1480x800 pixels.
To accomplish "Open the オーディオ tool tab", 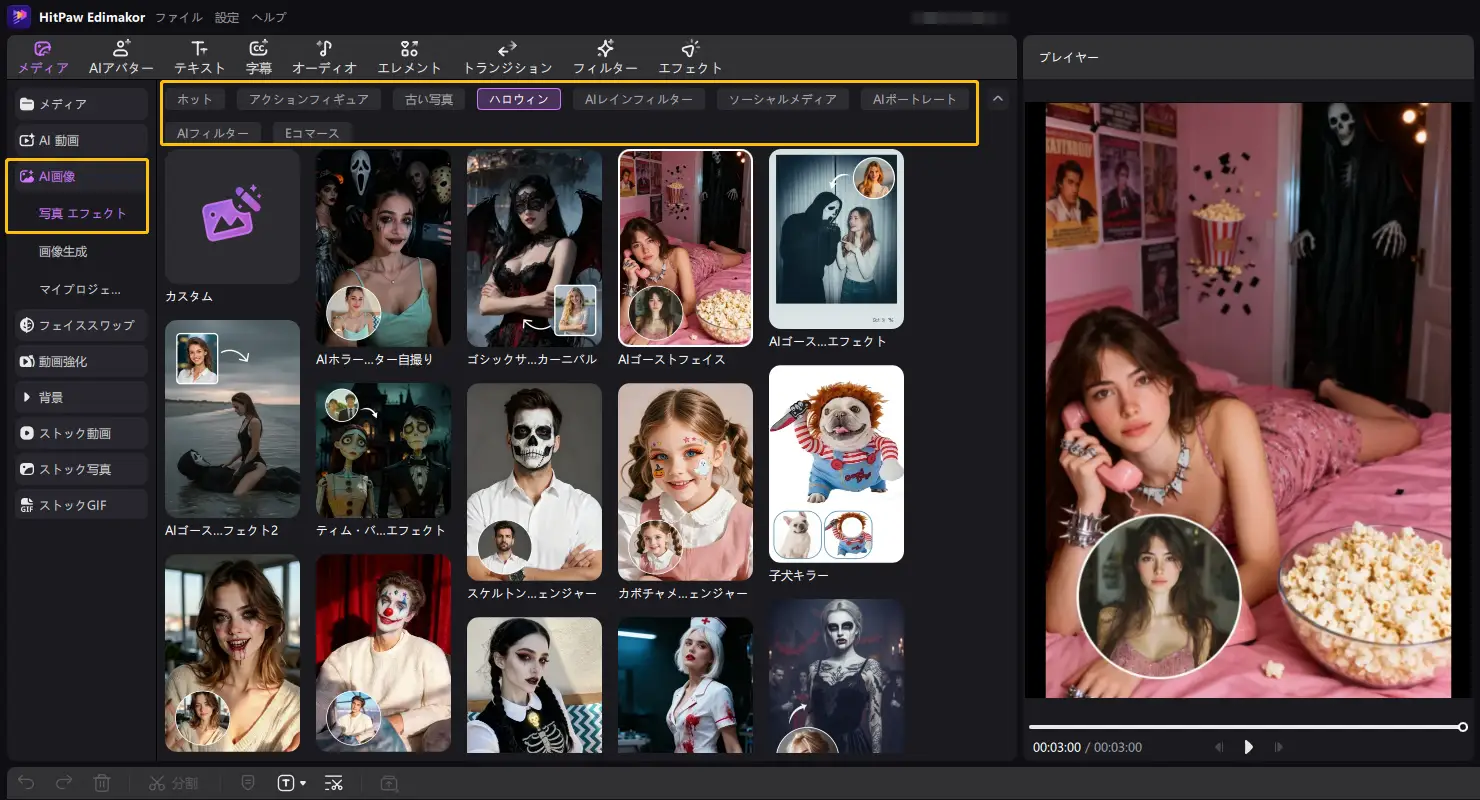I will (x=324, y=57).
